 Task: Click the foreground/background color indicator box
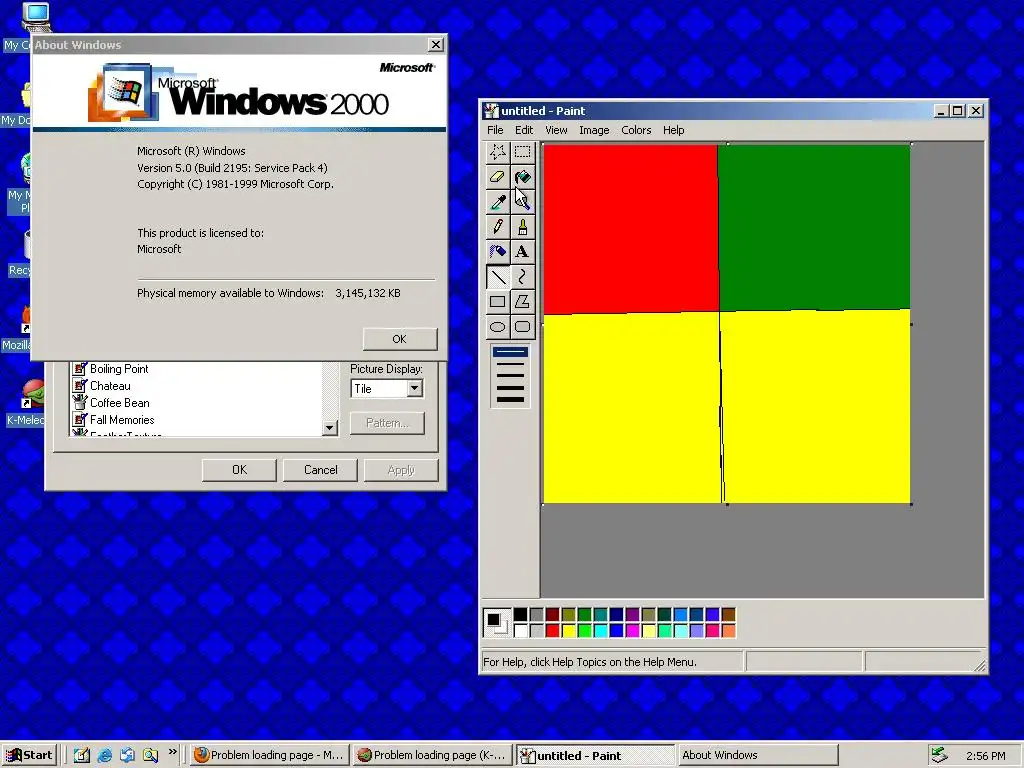point(496,622)
